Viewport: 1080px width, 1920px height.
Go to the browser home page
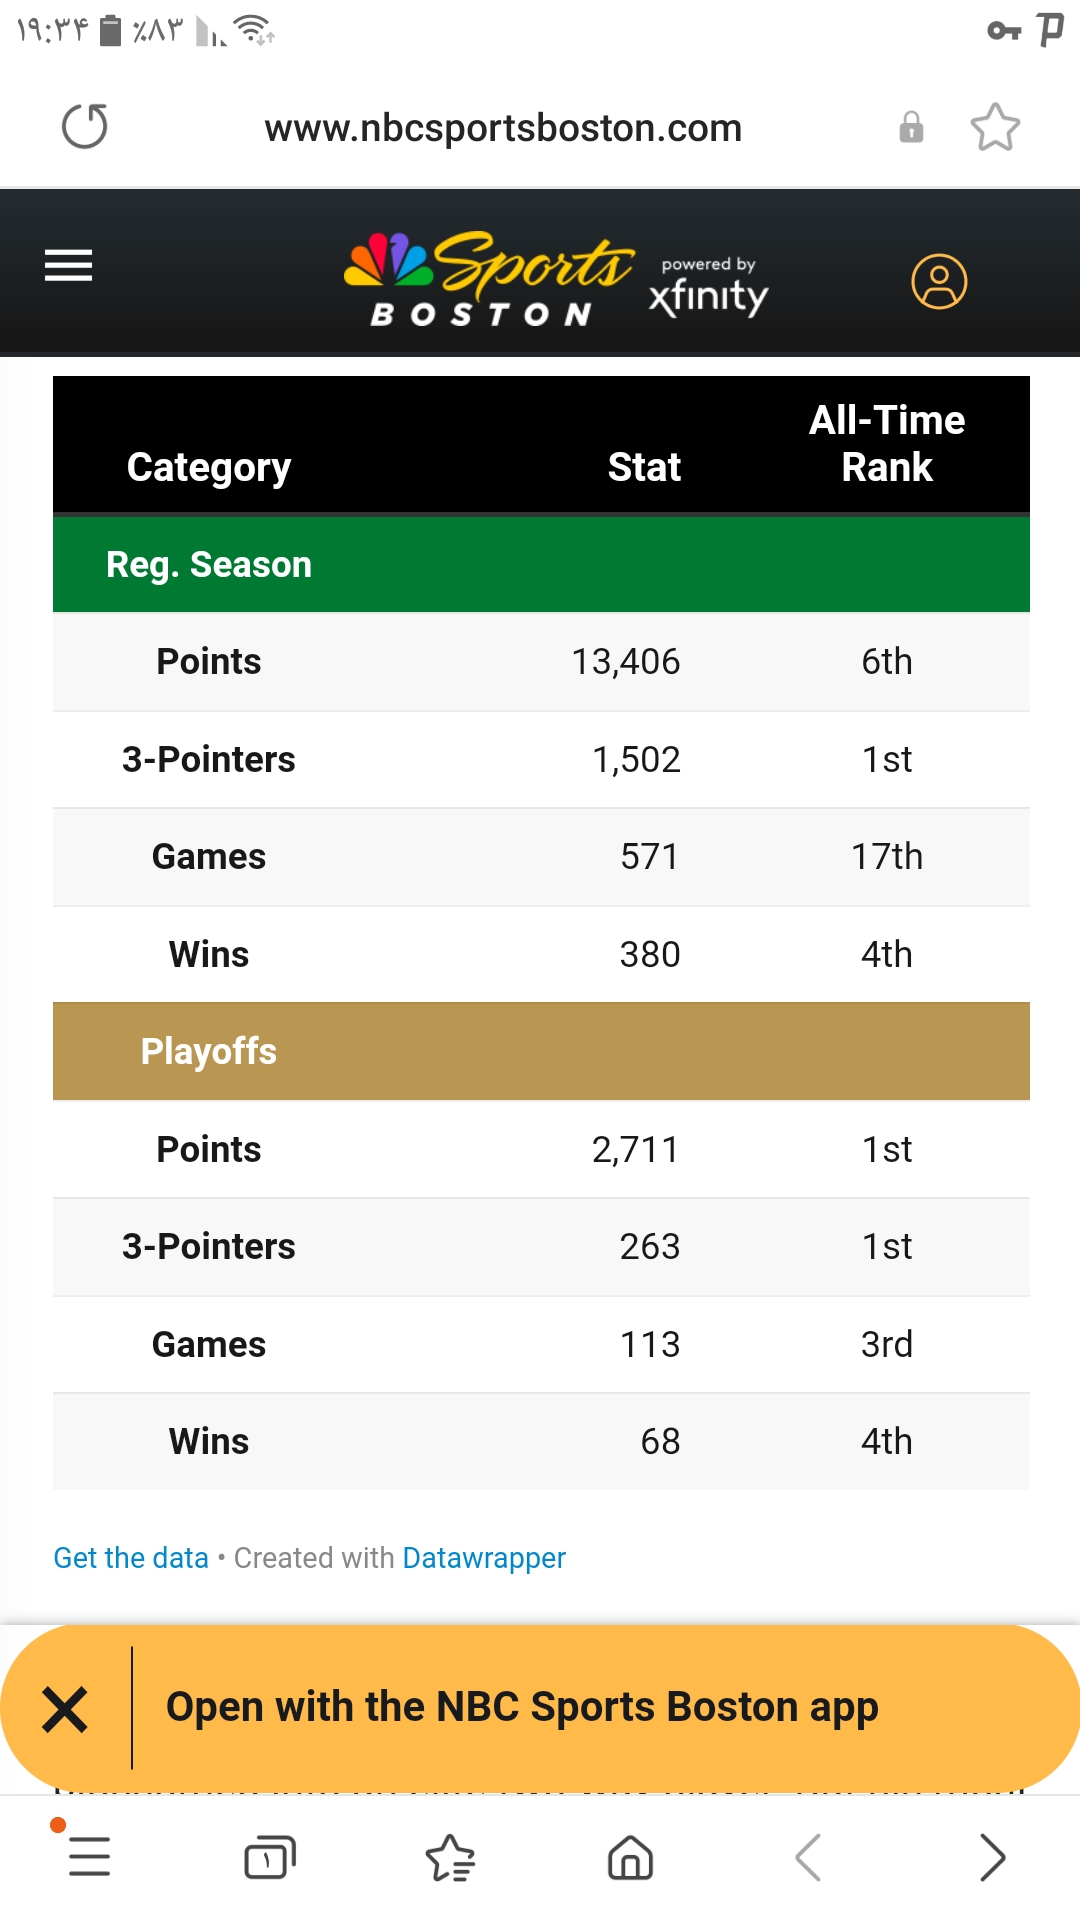click(x=630, y=1858)
